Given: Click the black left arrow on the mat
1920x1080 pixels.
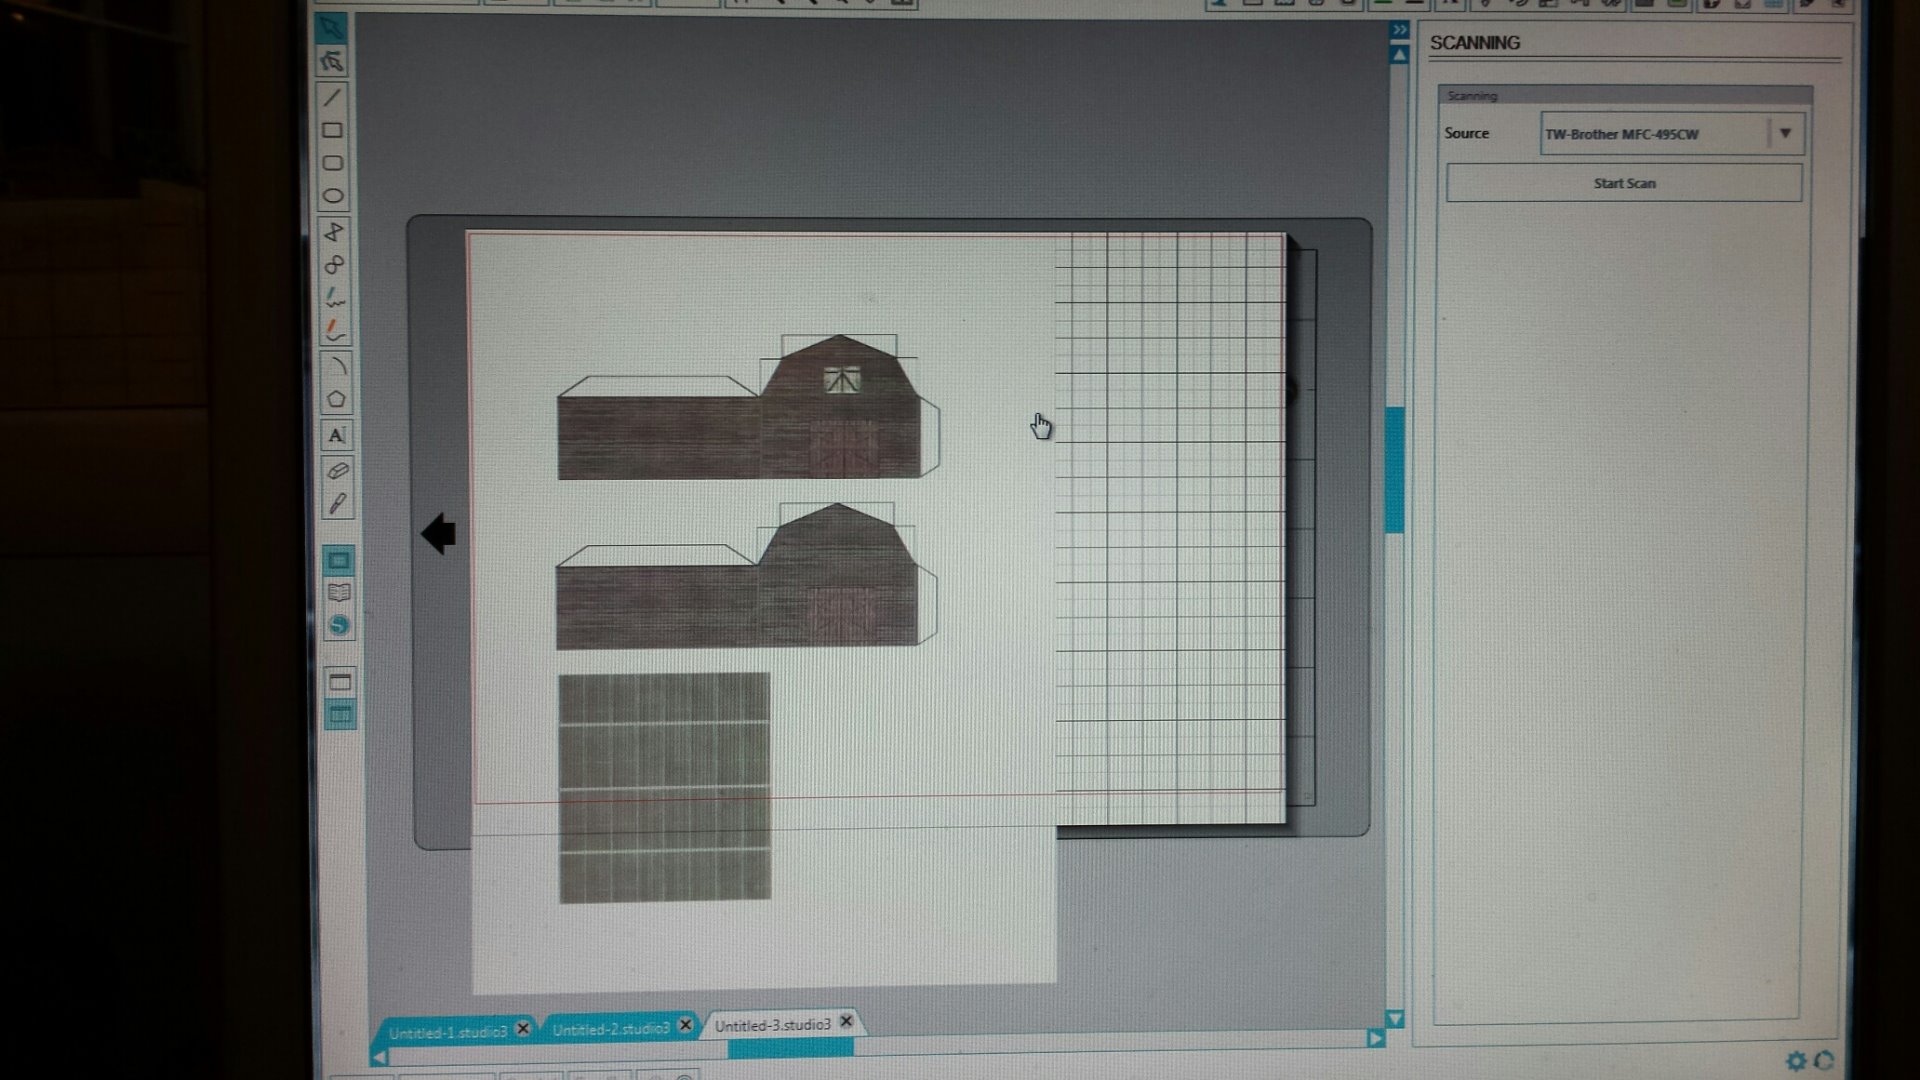Looking at the screenshot, I should pyautogui.click(x=439, y=534).
